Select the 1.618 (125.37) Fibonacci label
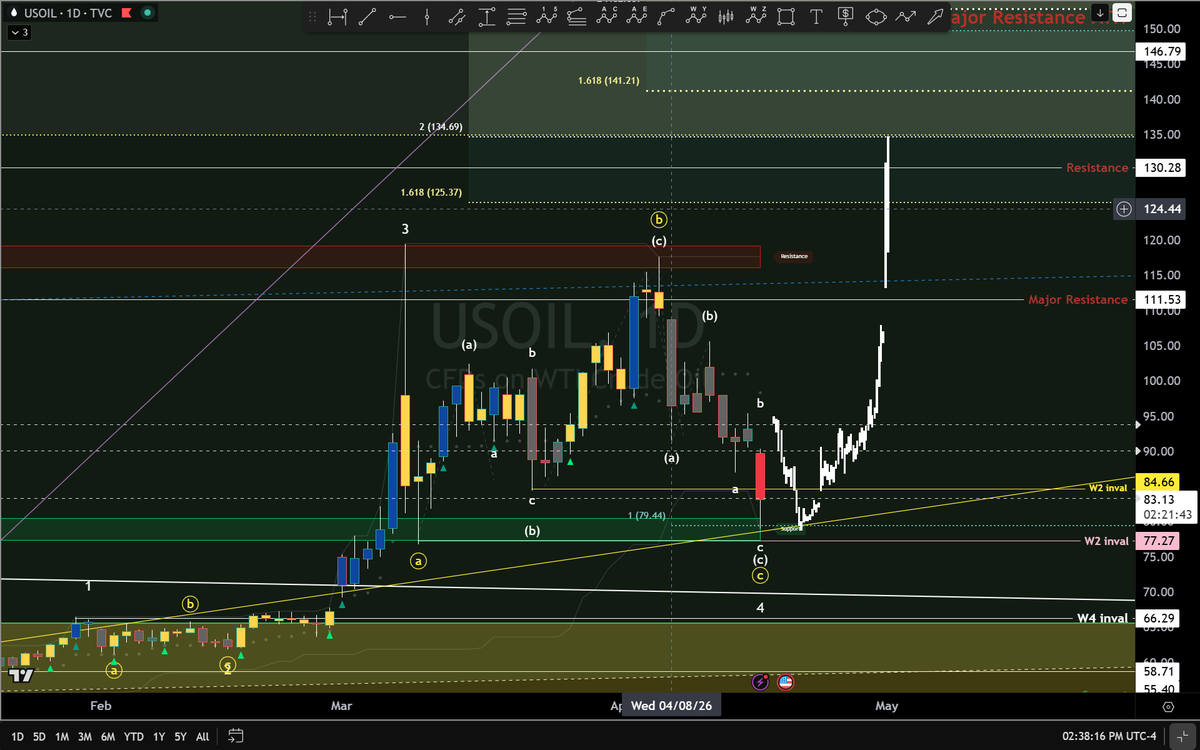 click(431, 193)
